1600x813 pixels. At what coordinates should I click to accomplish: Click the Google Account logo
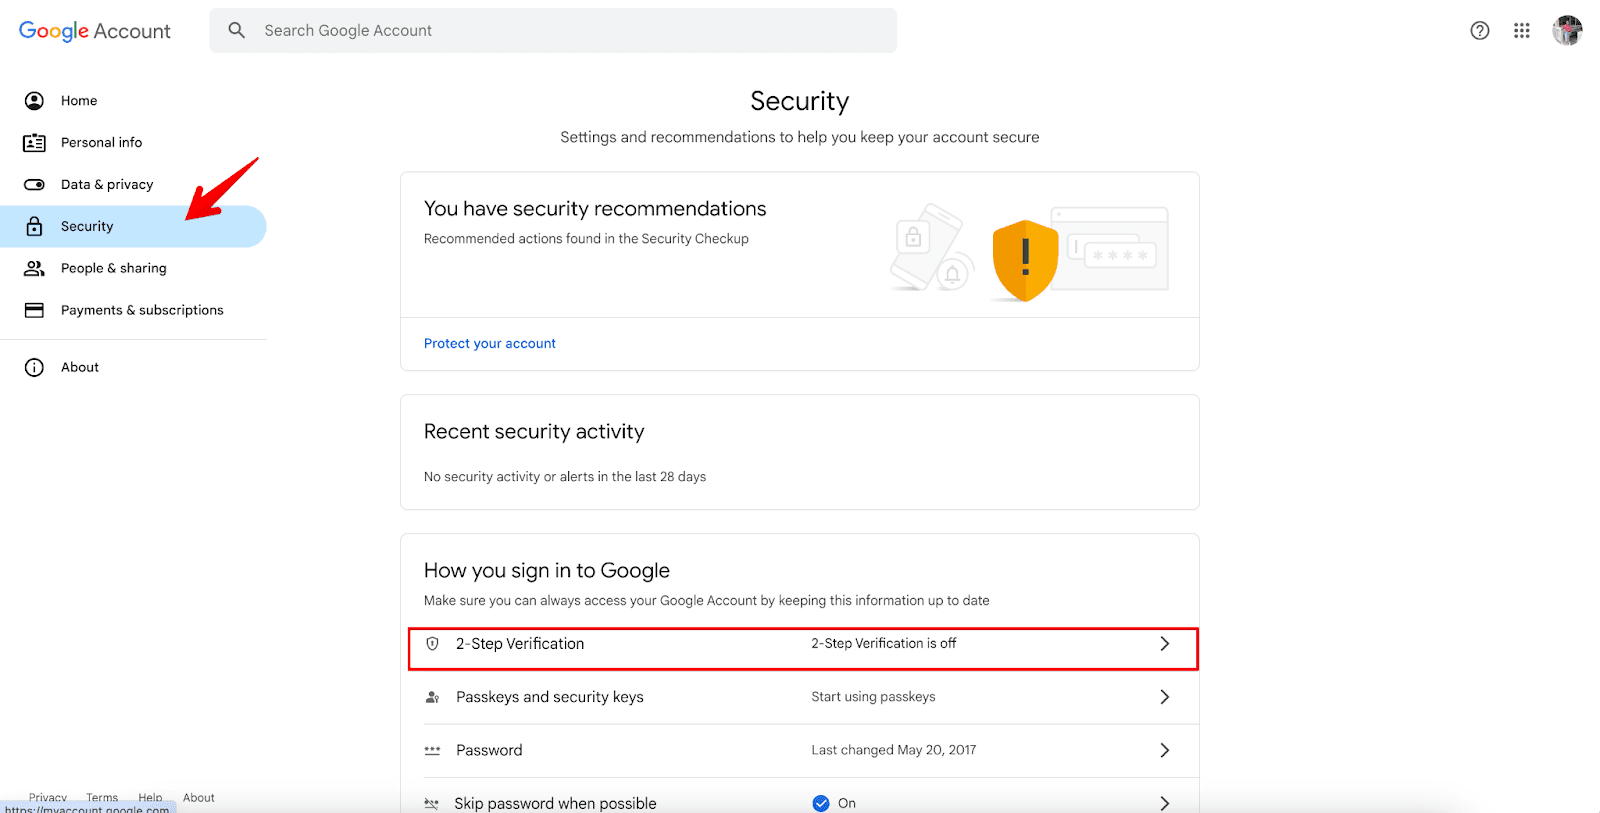coord(95,31)
